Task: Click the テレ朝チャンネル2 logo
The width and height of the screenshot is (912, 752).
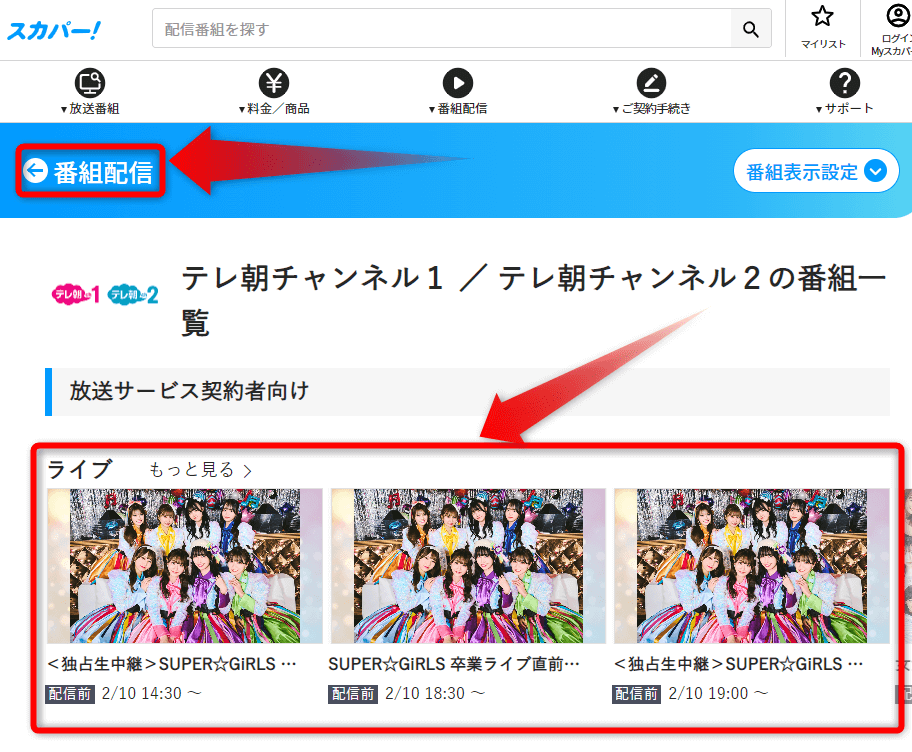Action: [133, 294]
